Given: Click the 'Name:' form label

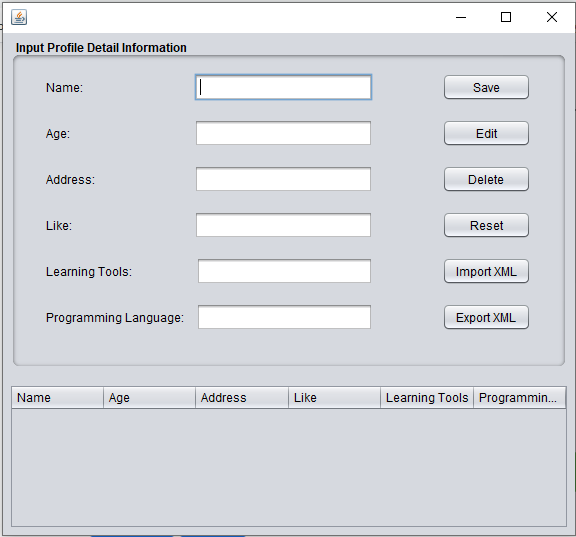Looking at the screenshot, I should [64, 88].
